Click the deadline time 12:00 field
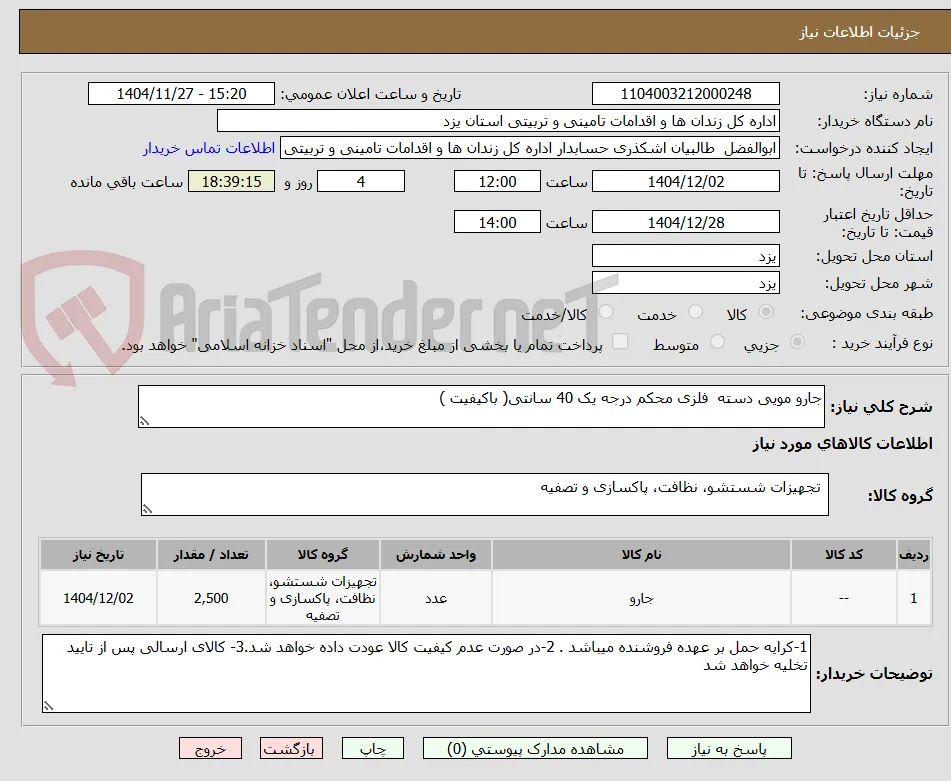The width and height of the screenshot is (951, 781). [x=497, y=181]
